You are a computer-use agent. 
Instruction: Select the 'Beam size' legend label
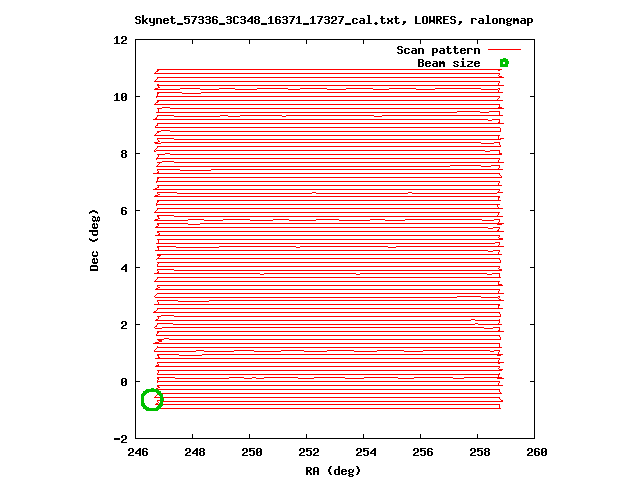tap(449, 63)
